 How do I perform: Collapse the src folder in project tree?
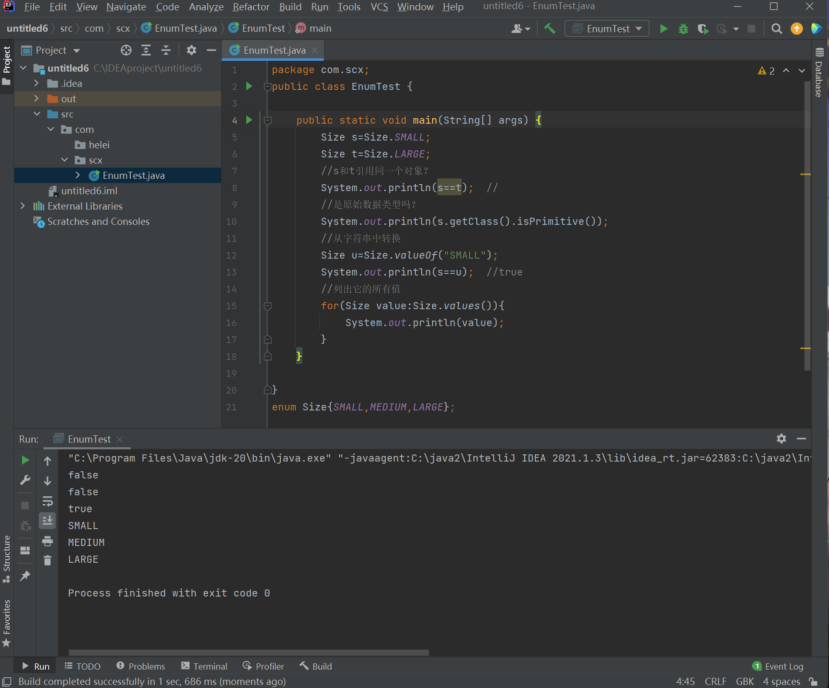(37, 115)
